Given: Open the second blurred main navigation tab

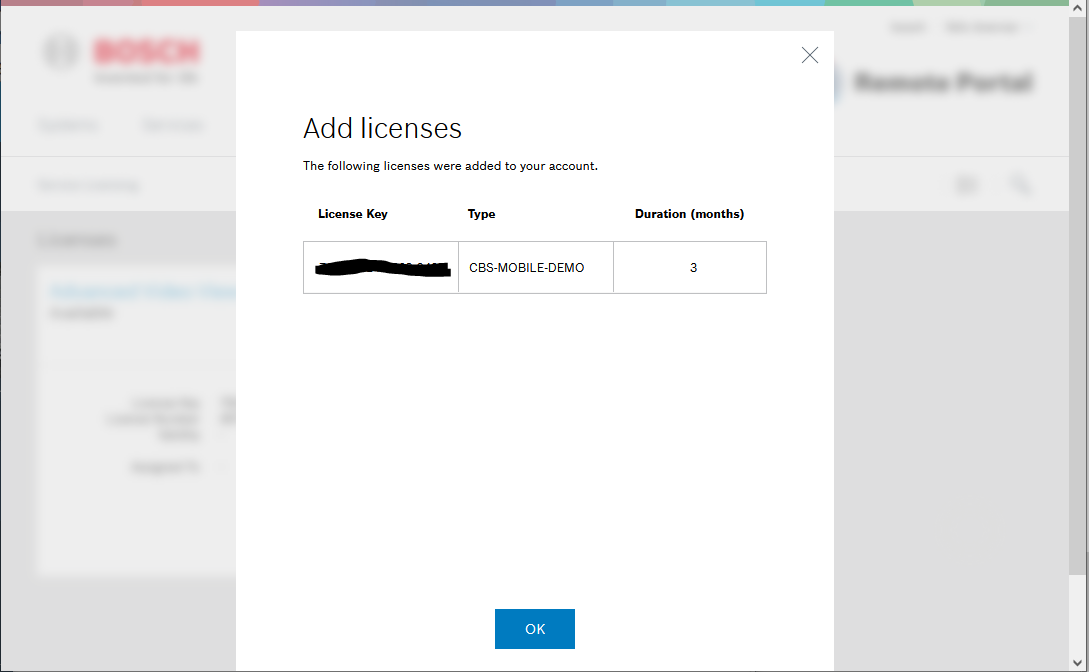Looking at the screenshot, I should point(172,126).
